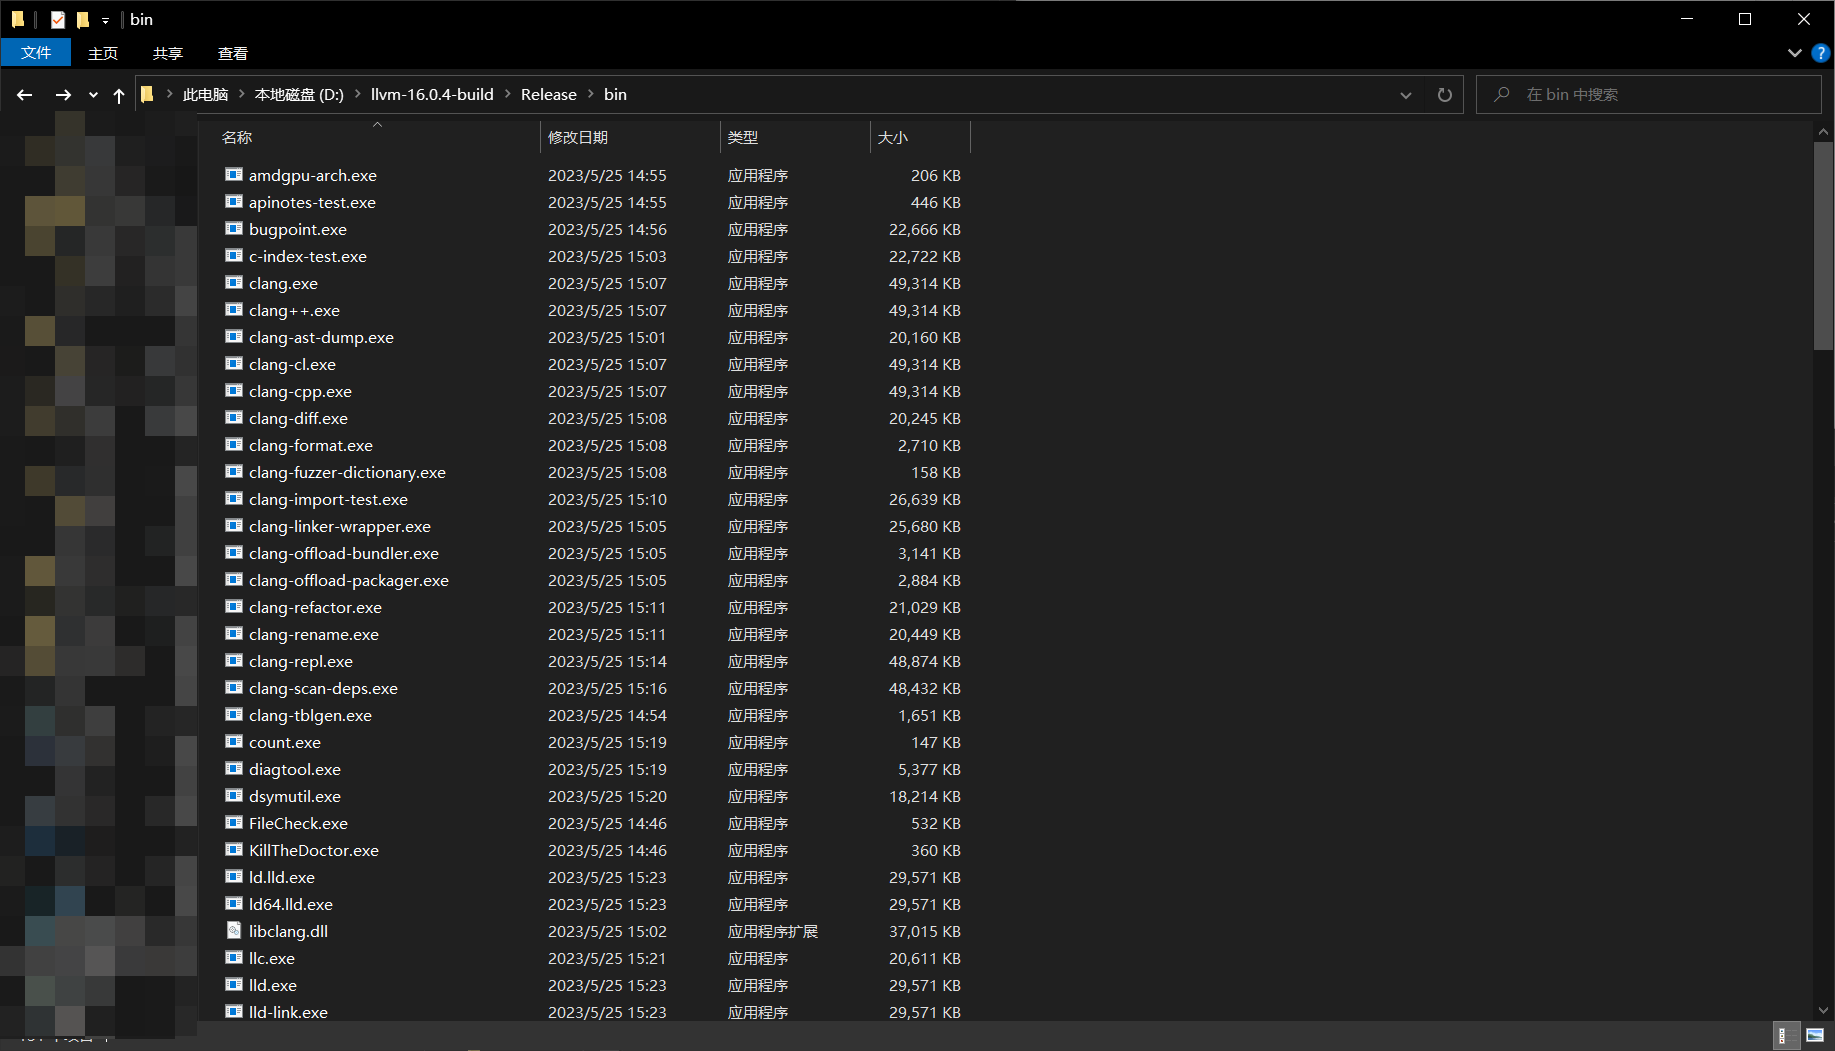This screenshot has width=1835, height=1051.
Task: Click the clang-format.exe file icon
Action: 234,445
